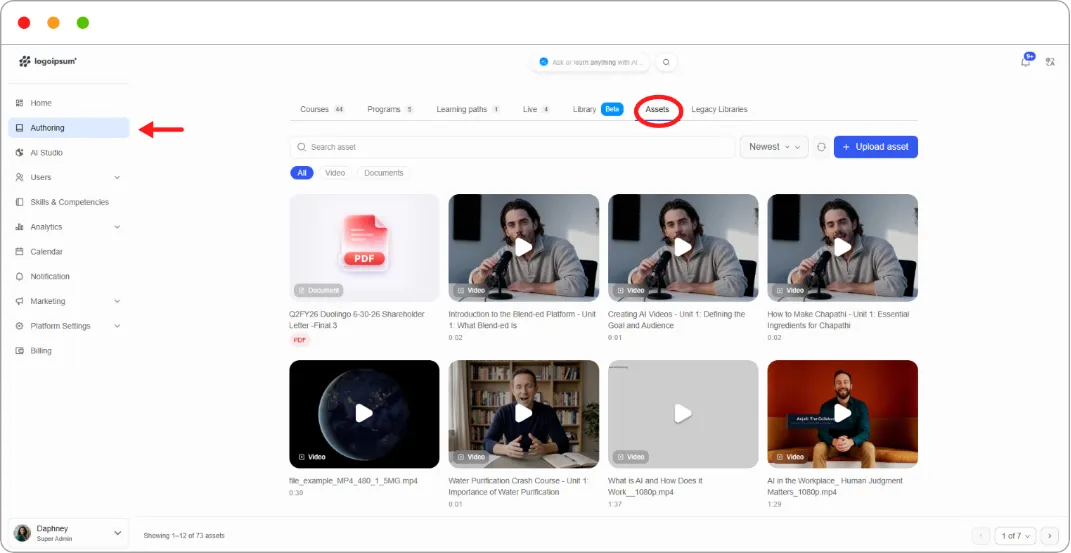Expand the Analytics sidebar menu
Image resolution: width=1071 pixels, height=553 pixels.
[117, 227]
